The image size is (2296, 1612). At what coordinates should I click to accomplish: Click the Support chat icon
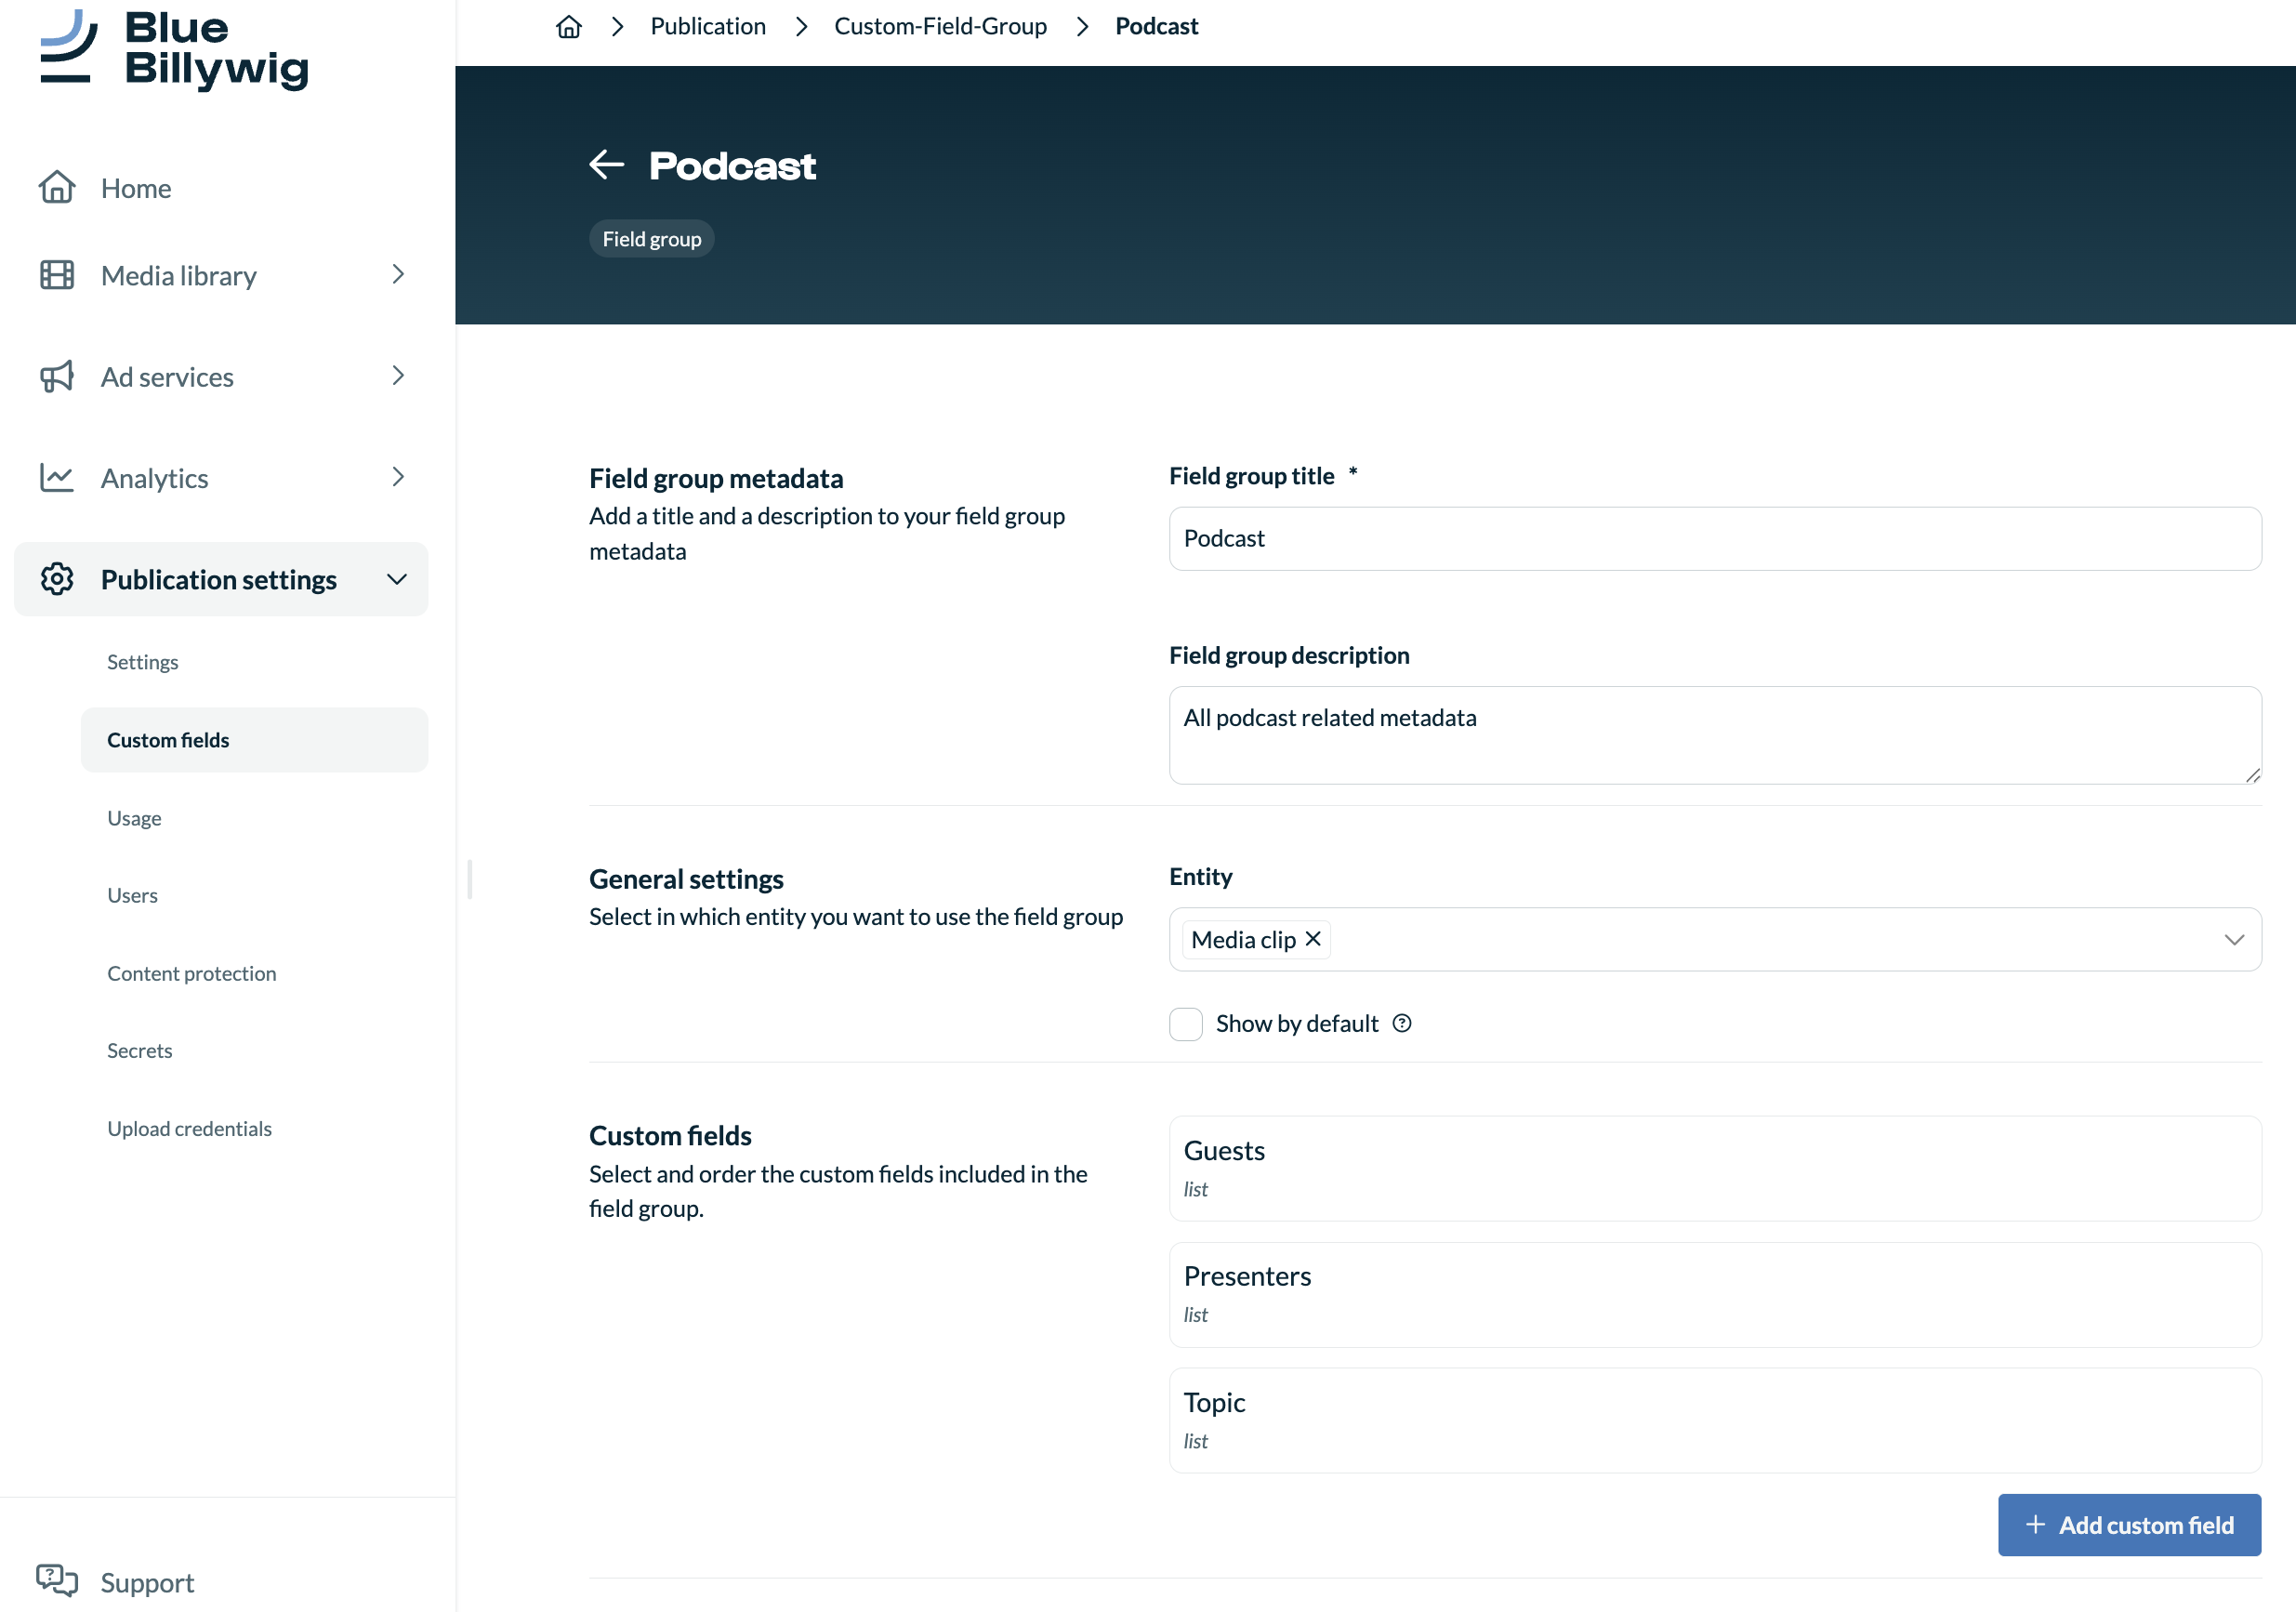pyautogui.click(x=57, y=1580)
